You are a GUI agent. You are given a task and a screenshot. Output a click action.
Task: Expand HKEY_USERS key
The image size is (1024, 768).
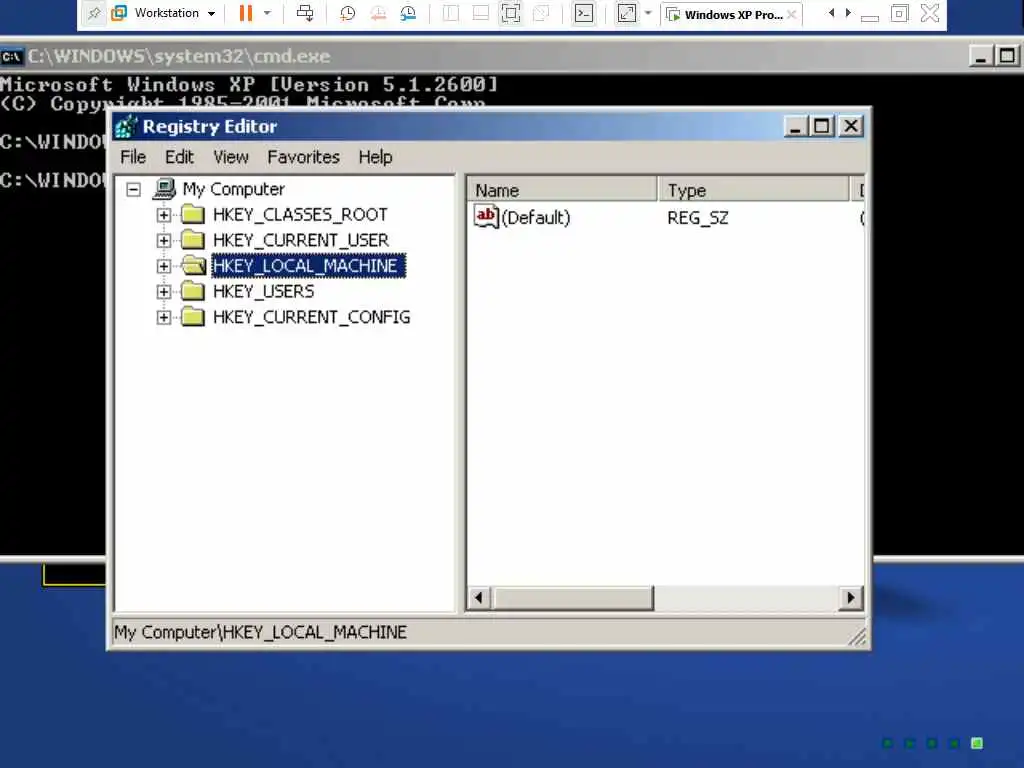[x=164, y=291]
